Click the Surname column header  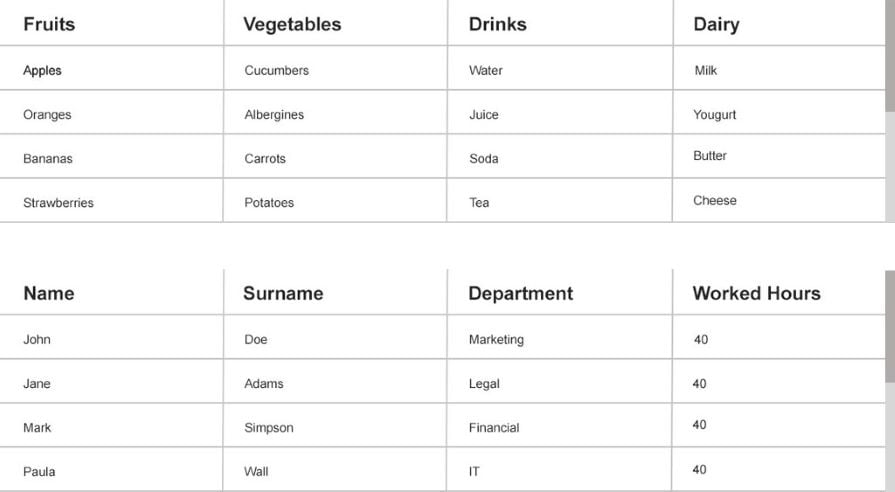(x=283, y=293)
